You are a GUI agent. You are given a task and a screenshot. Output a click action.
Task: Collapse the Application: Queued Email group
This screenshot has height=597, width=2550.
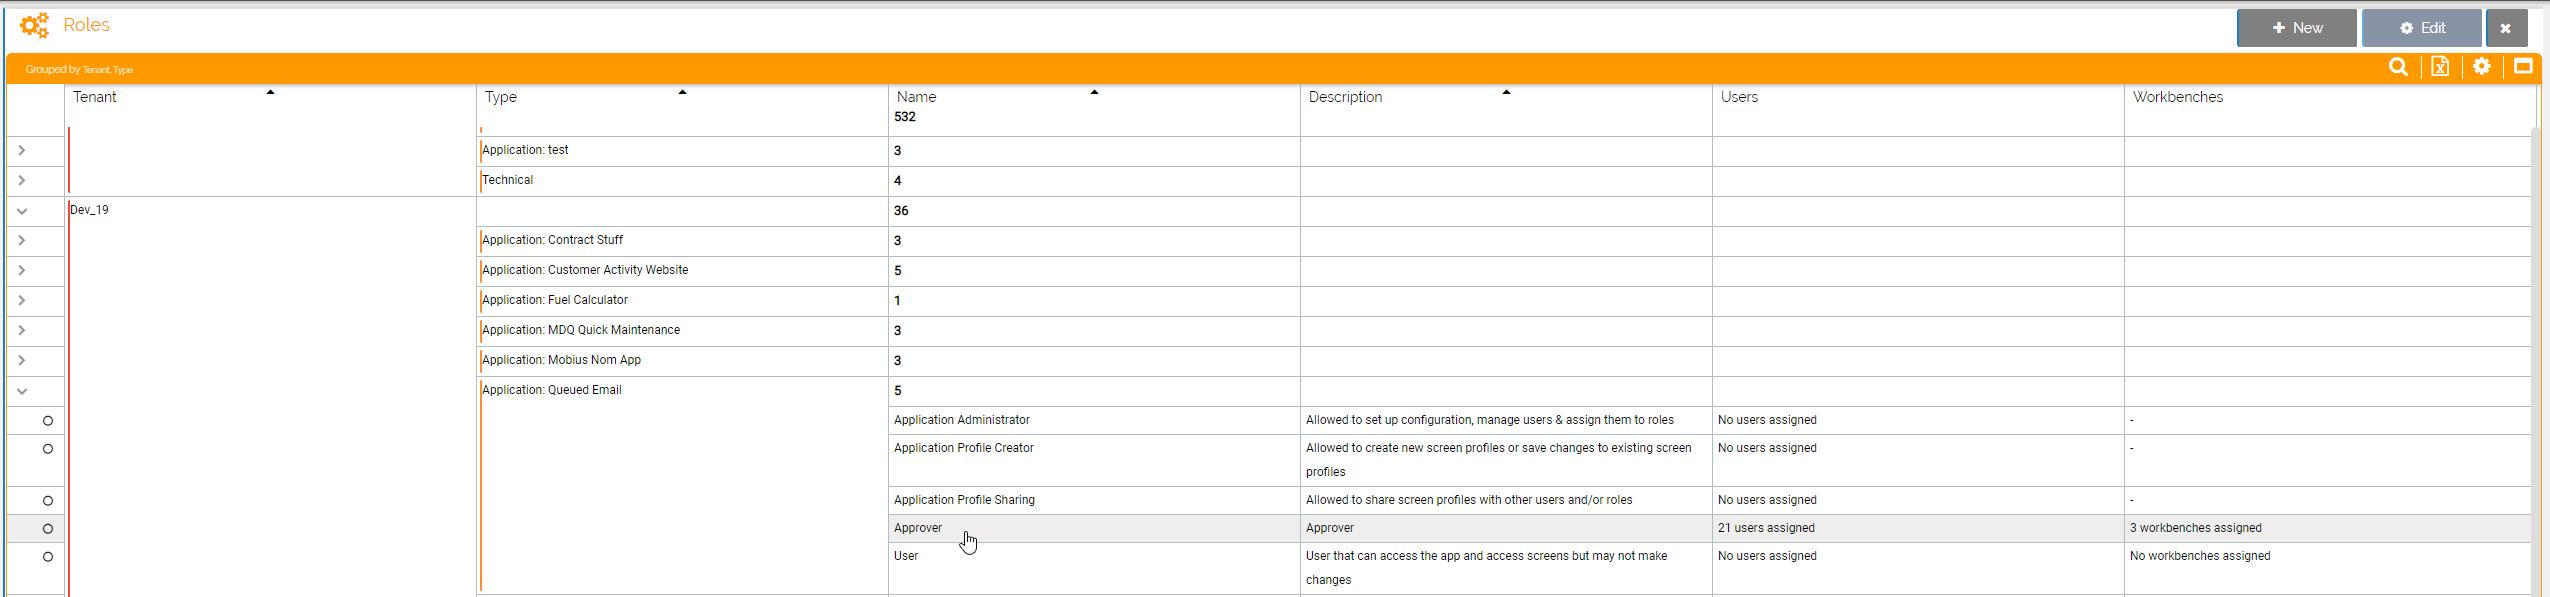(22, 391)
